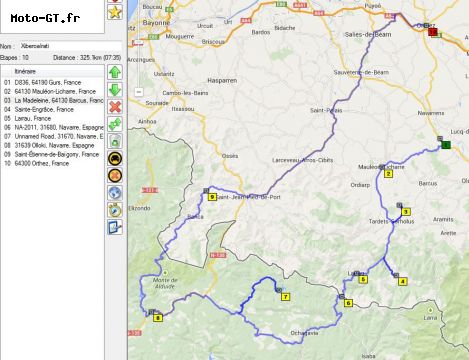The image size is (469, 360).
Task: Select step 07 Unnamed Road, 31670, Navarre
Action: [53, 136]
